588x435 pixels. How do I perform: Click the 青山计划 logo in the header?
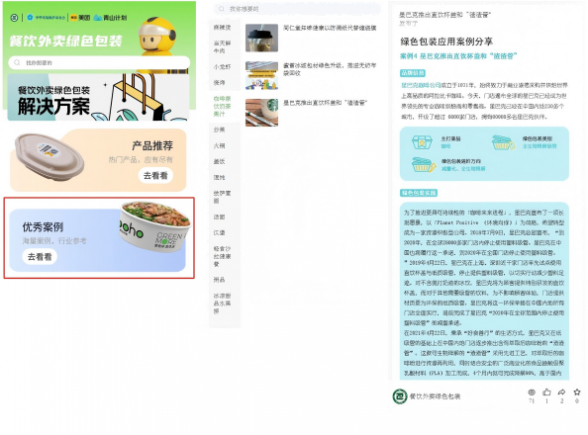point(110,18)
